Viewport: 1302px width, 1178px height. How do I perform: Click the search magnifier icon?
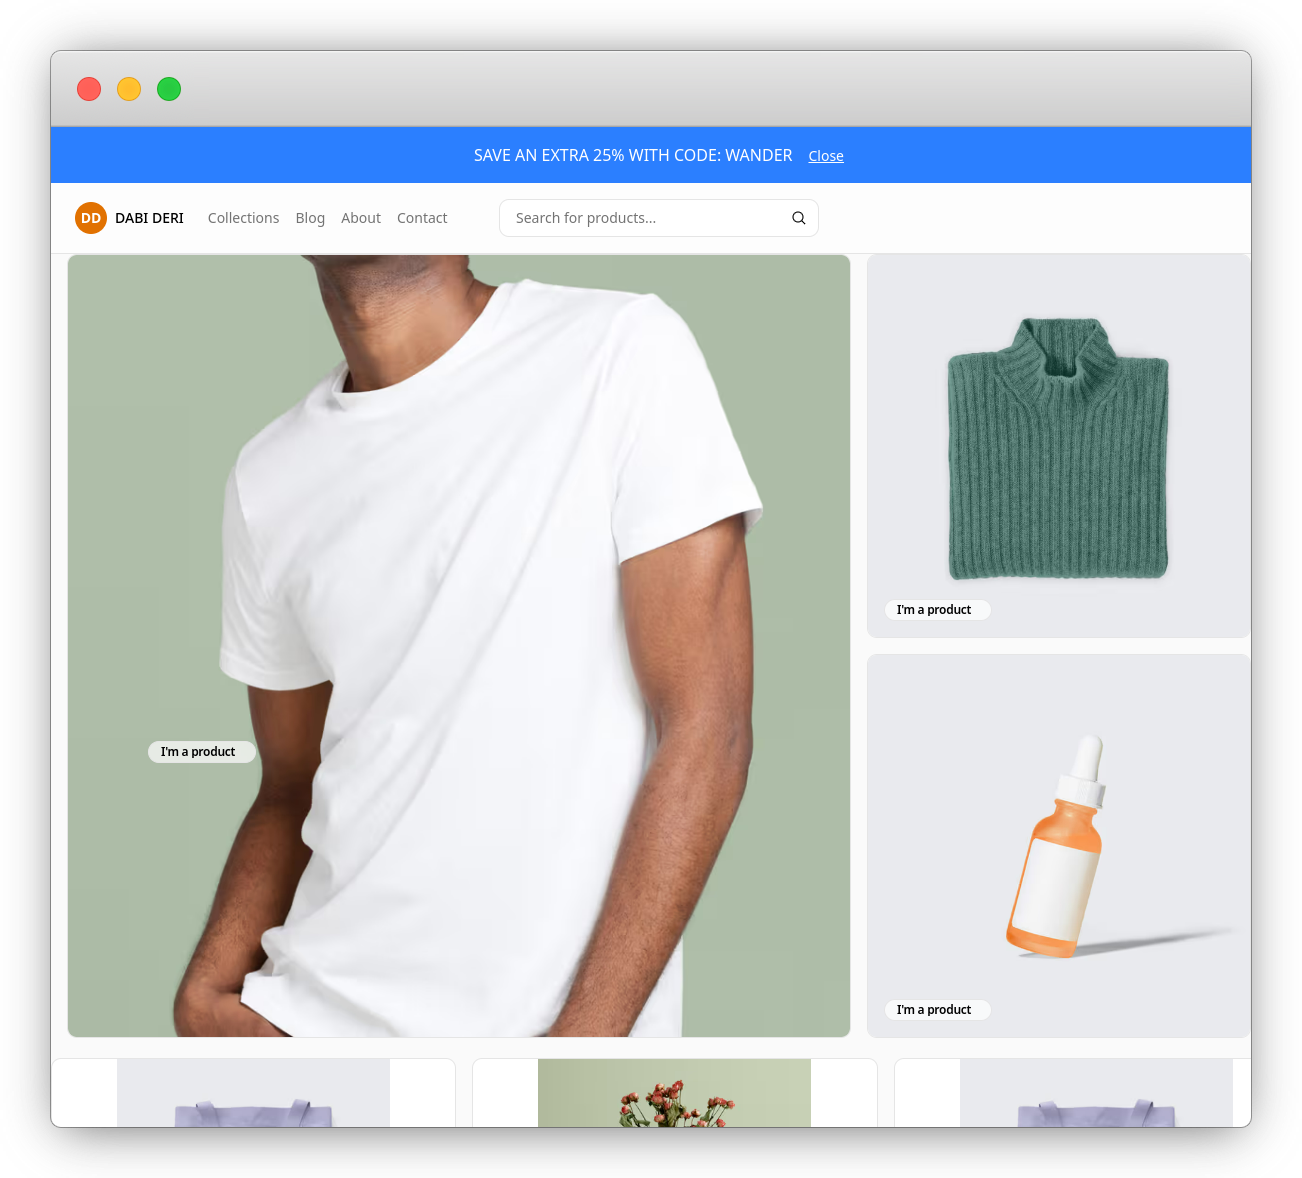[x=798, y=217]
